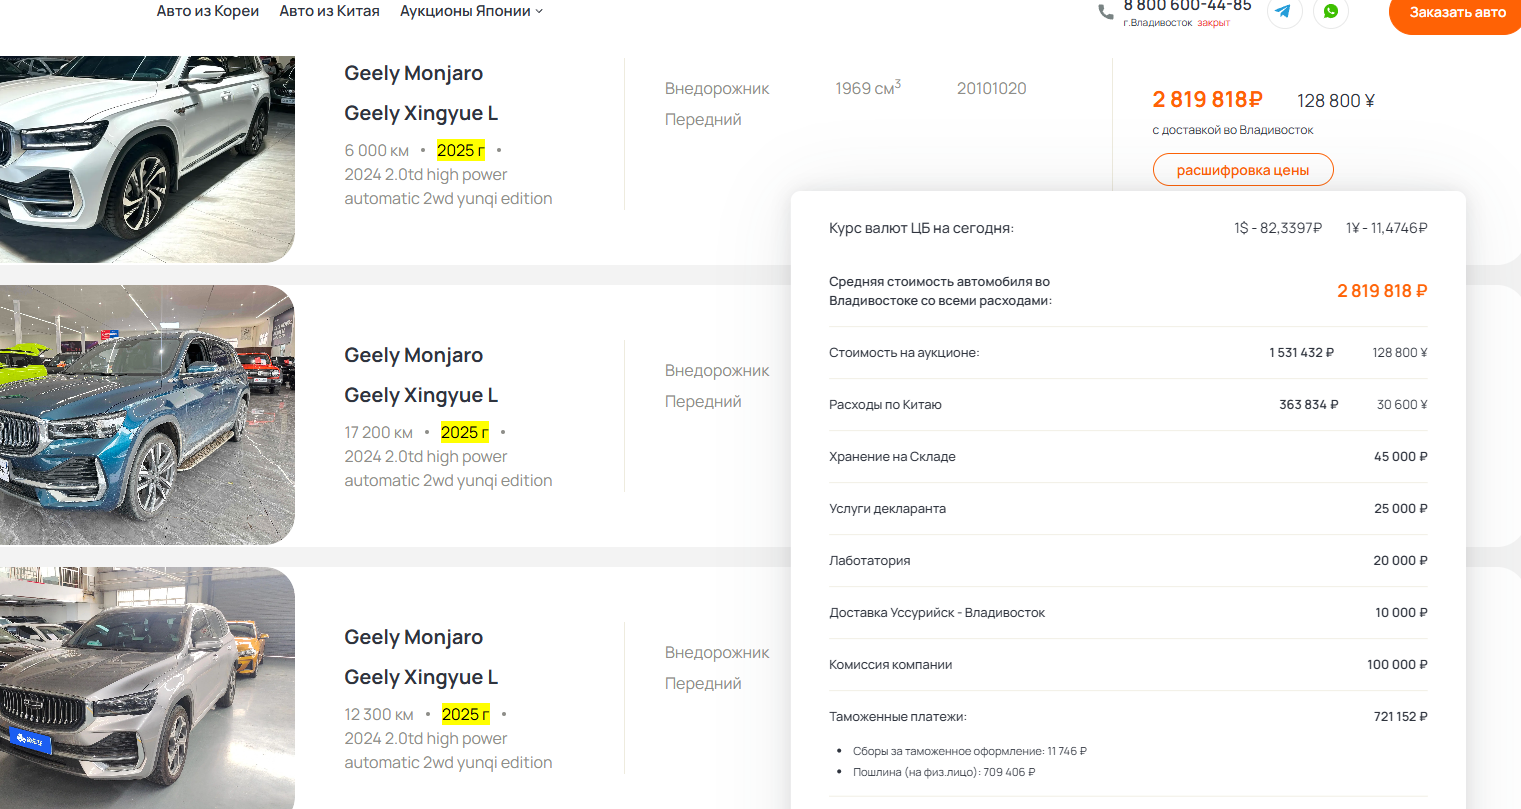Screen dimensions: 1521x809
Task: Click the Таможенные платежи row in price breakdown
Action: (x=1127, y=717)
